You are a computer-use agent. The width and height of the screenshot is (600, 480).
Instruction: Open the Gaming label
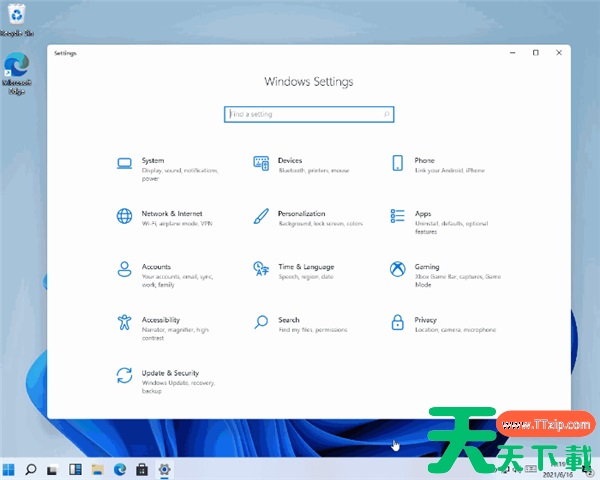(x=427, y=267)
